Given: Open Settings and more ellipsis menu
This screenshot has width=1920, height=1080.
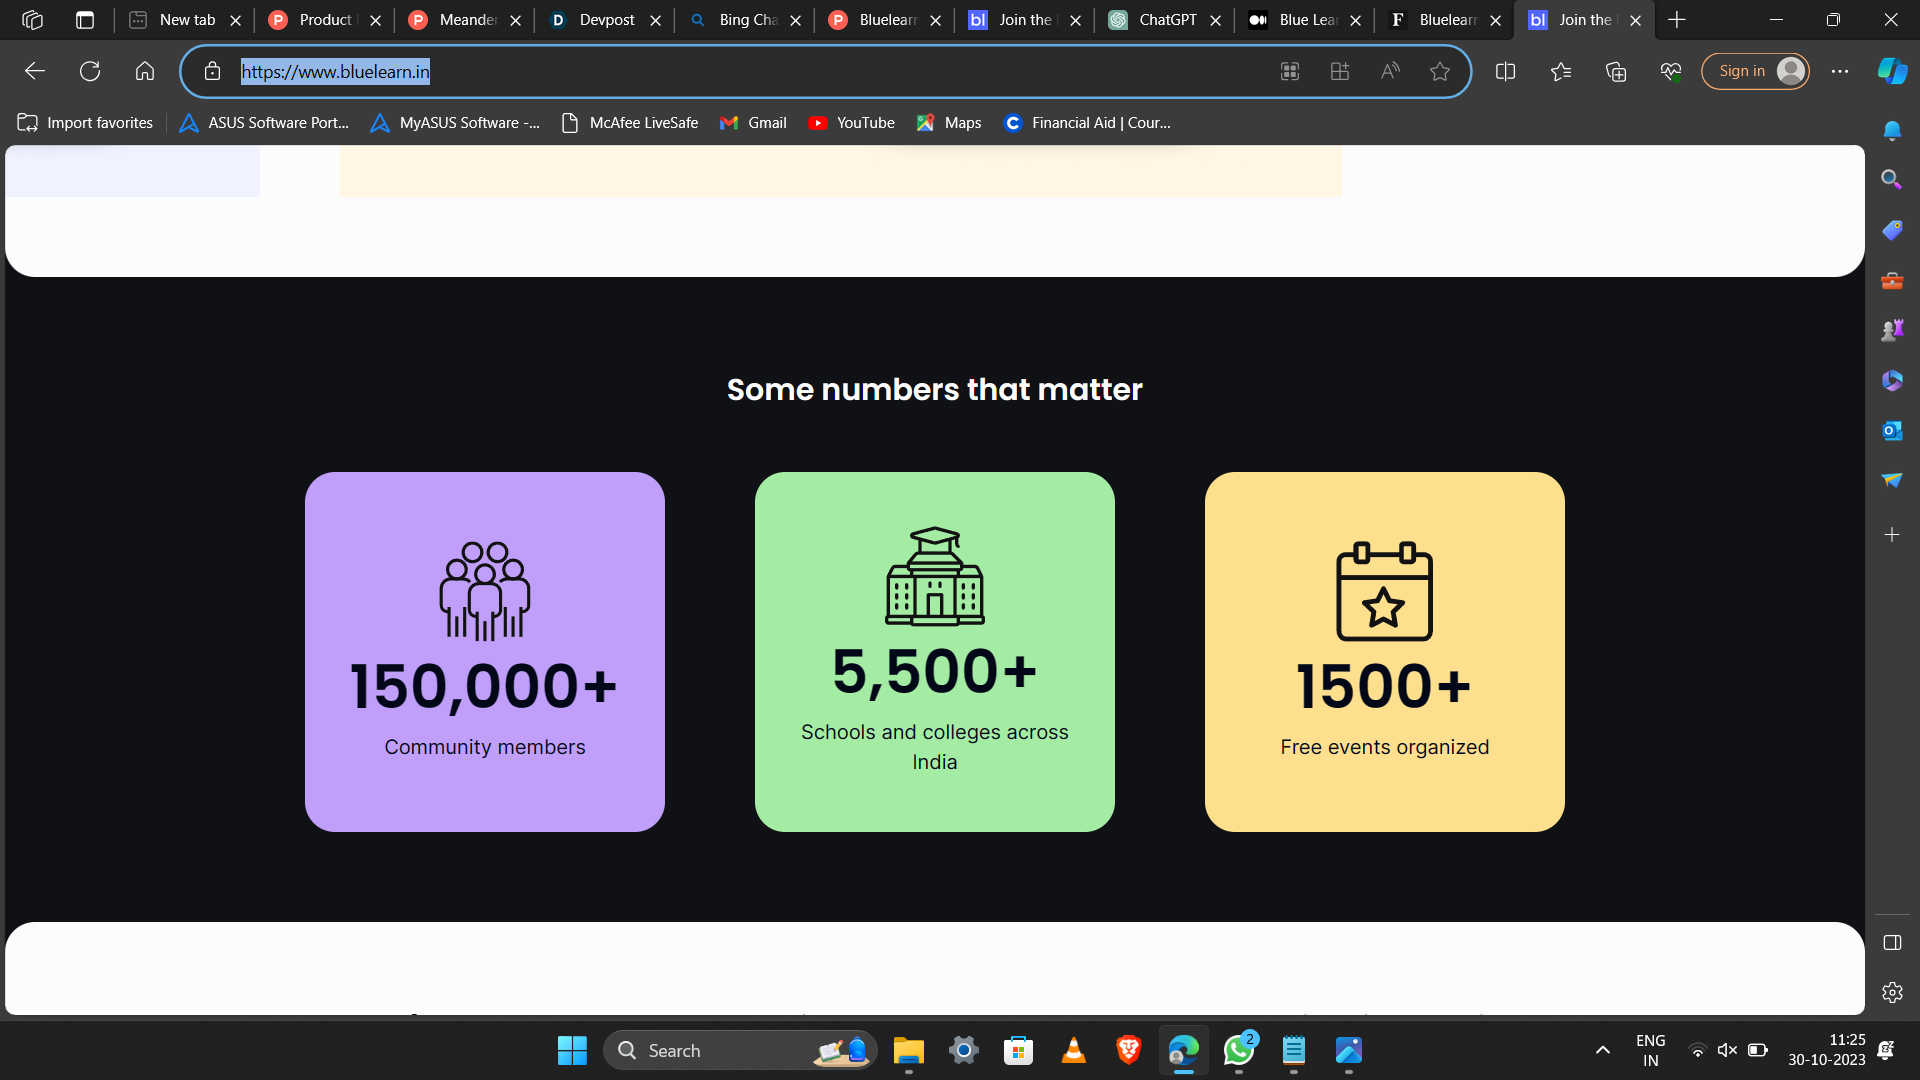Looking at the screenshot, I should tap(1840, 71).
